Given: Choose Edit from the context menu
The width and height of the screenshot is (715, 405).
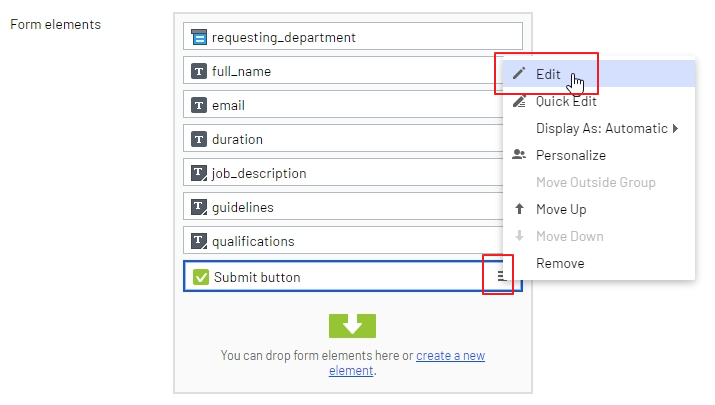Looking at the screenshot, I should pos(548,74).
